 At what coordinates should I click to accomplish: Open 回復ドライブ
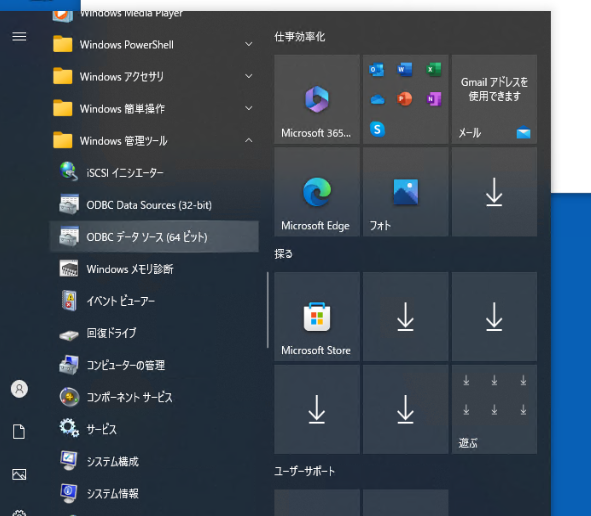tap(154, 333)
